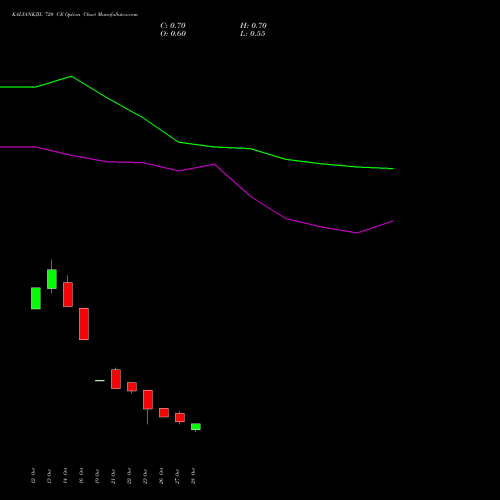Select the flat doji candle for 19 Oct
Viewport: 500px width, 500px height.
pos(100,380)
